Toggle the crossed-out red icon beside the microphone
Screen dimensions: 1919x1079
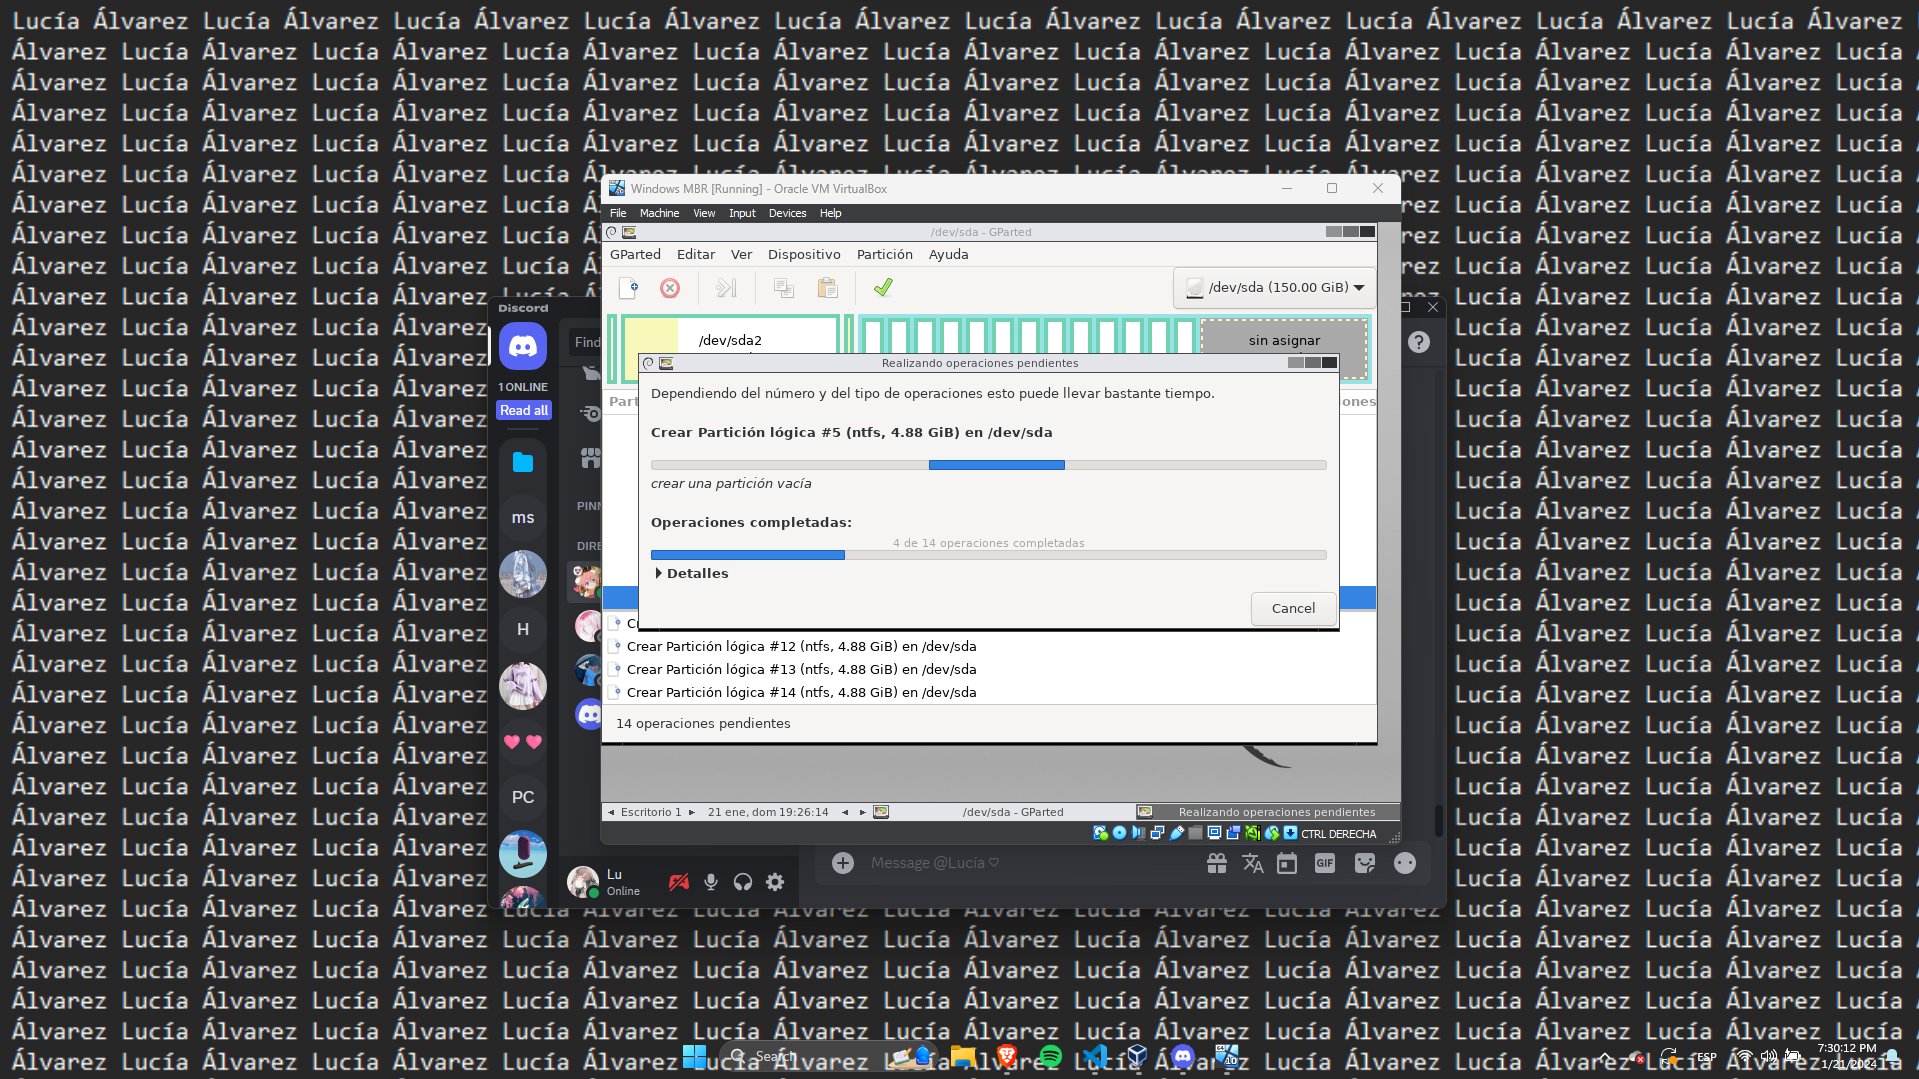click(679, 882)
